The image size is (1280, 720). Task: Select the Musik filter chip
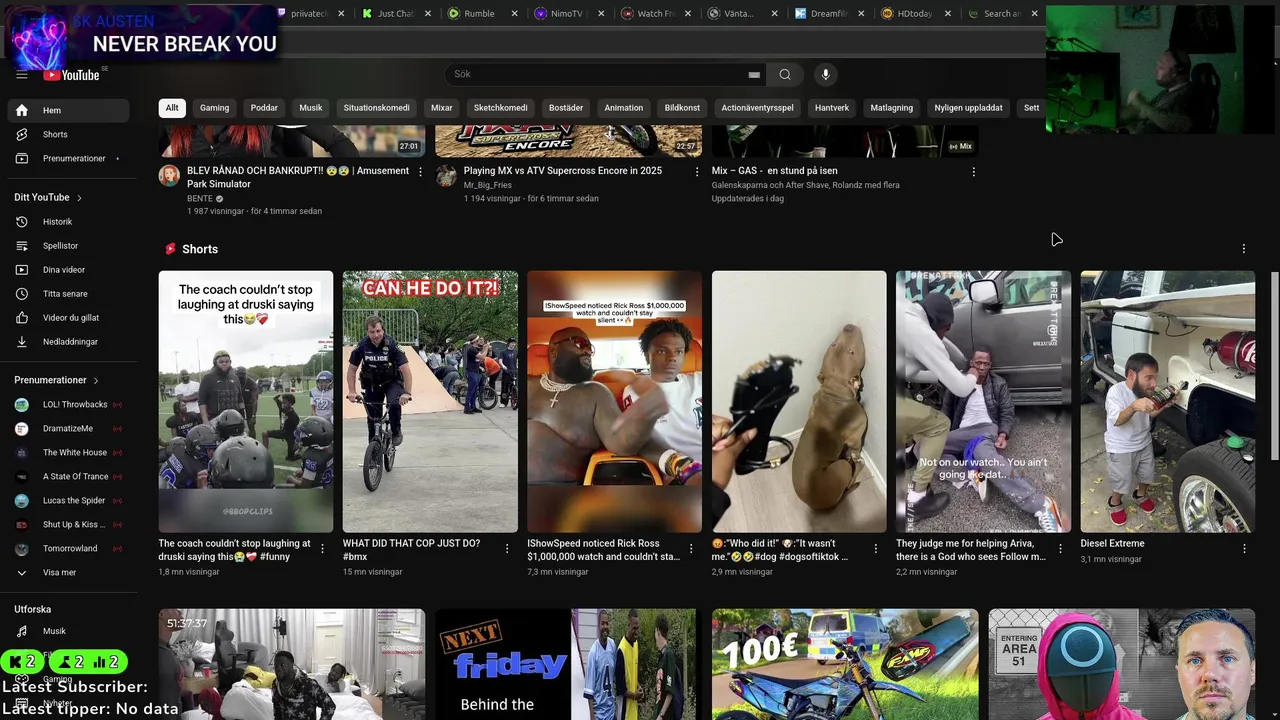click(x=311, y=108)
